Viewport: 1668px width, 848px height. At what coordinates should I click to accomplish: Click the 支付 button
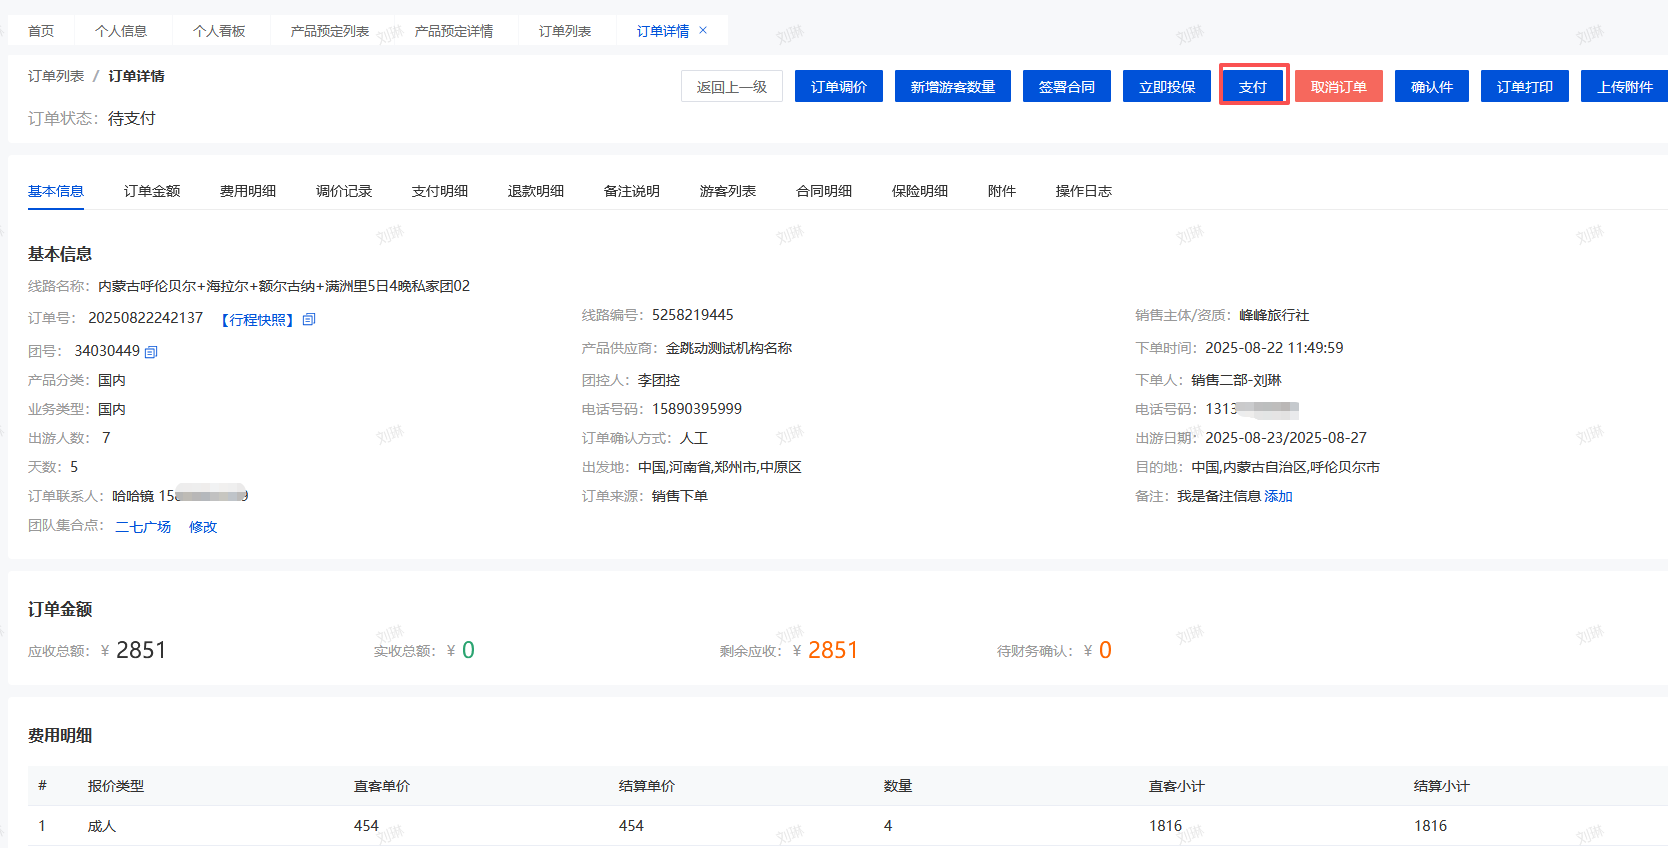click(1253, 87)
